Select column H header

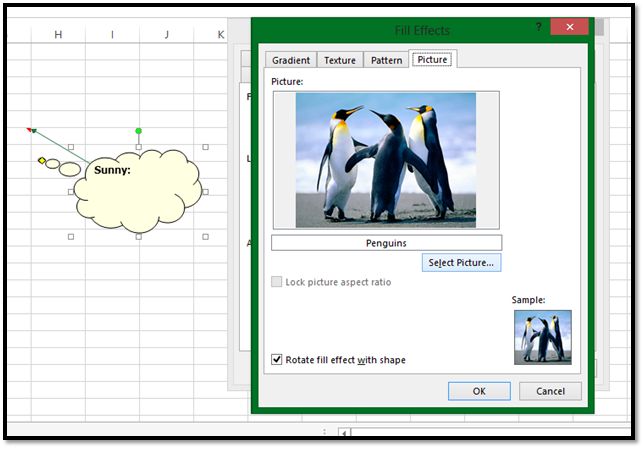[58, 35]
